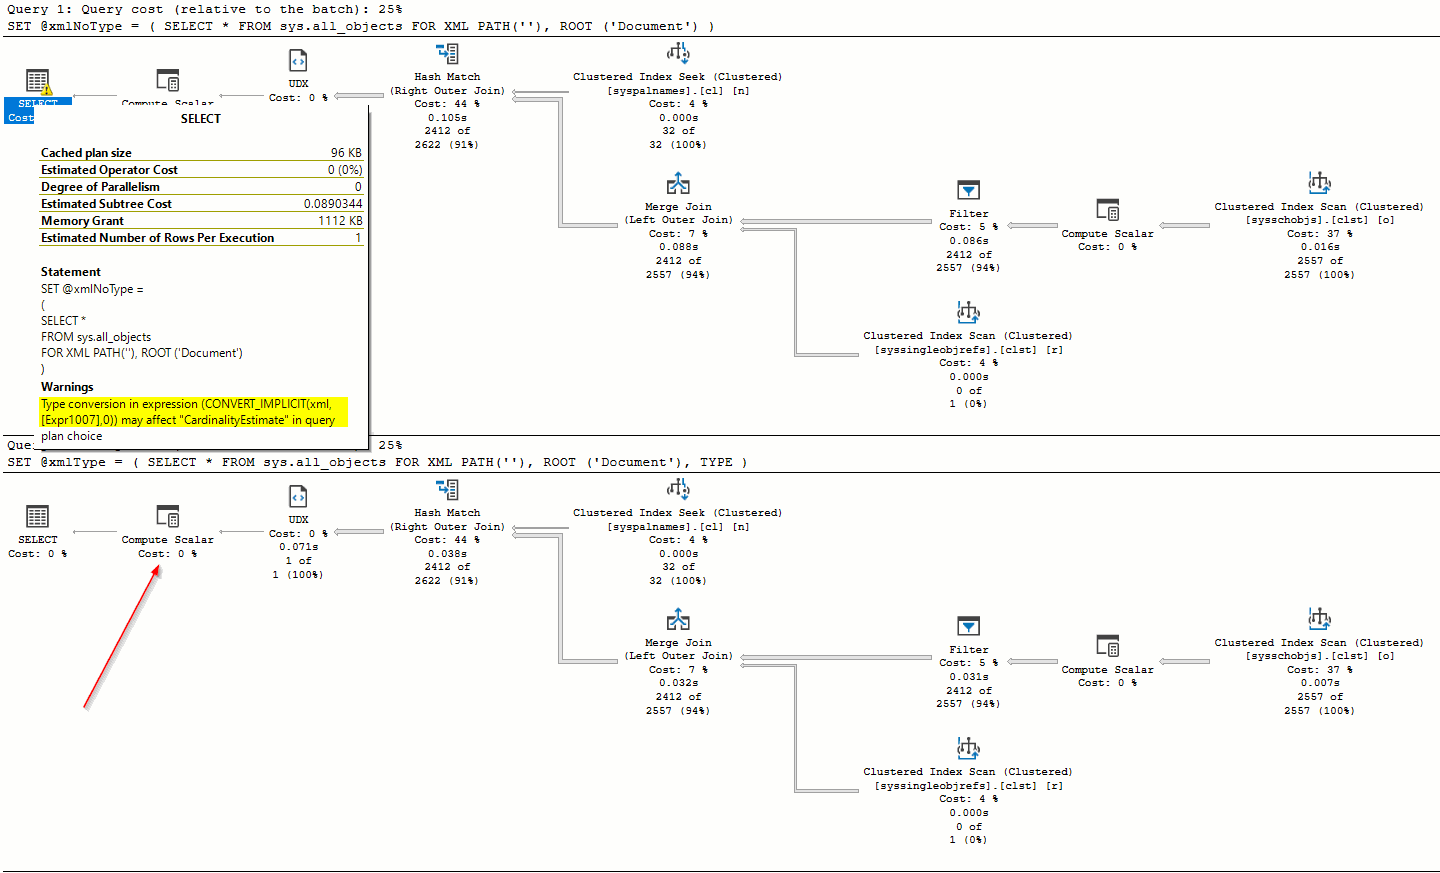Click the UDX 0.071s timing text in the xmlType plan
This screenshot has height=873, width=1440.
click(298, 547)
